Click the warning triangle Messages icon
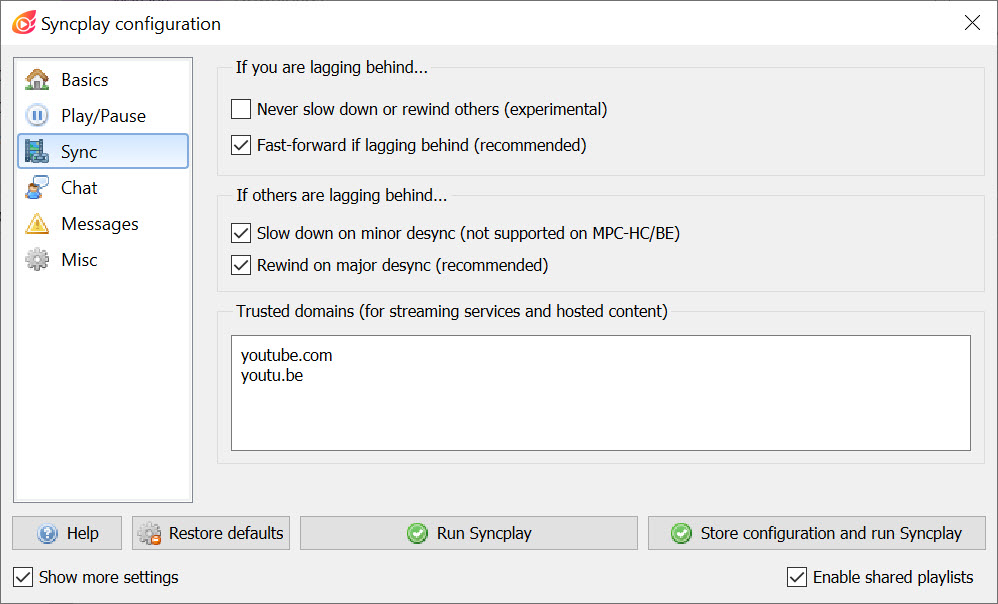 [x=37, y=224]
